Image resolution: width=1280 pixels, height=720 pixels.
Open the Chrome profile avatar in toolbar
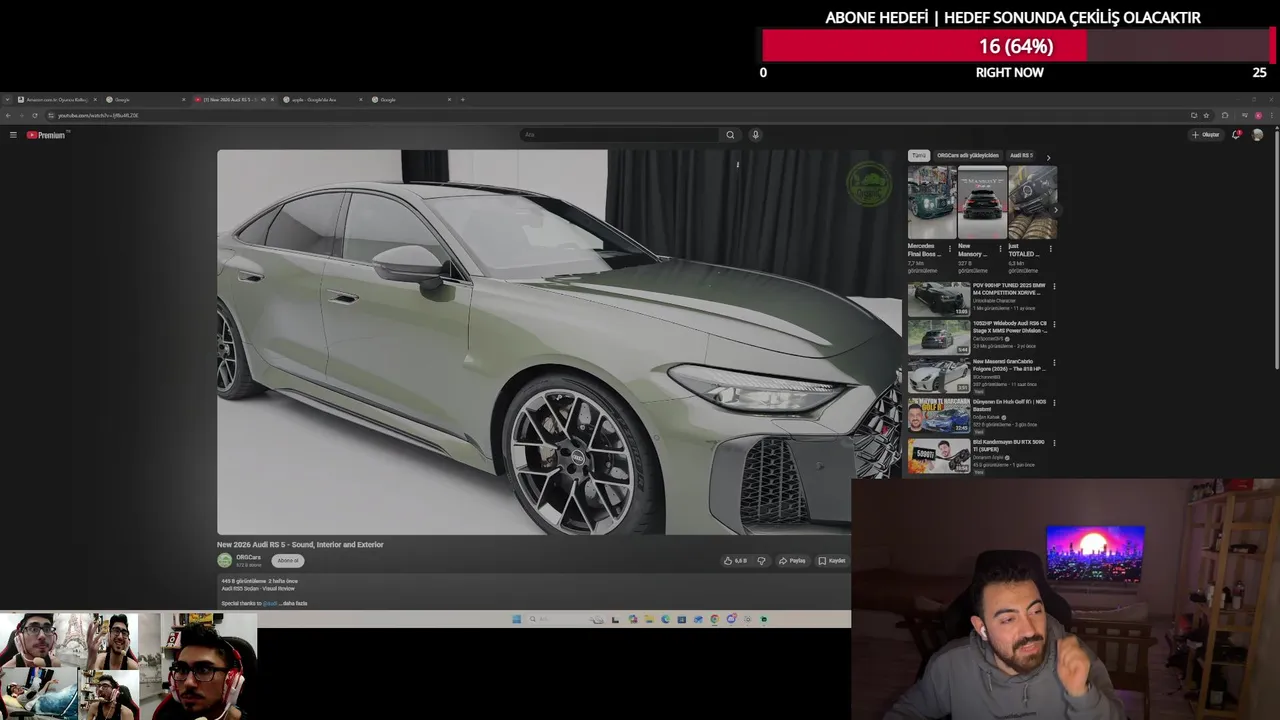[1258, 115]
